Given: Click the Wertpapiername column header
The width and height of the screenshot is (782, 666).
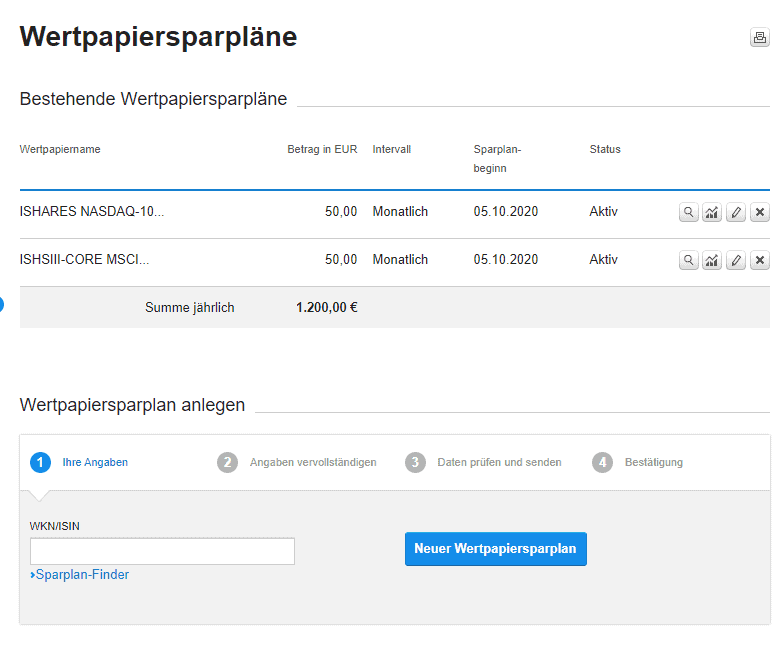Looking at the screenshot, I should (60, 150).
